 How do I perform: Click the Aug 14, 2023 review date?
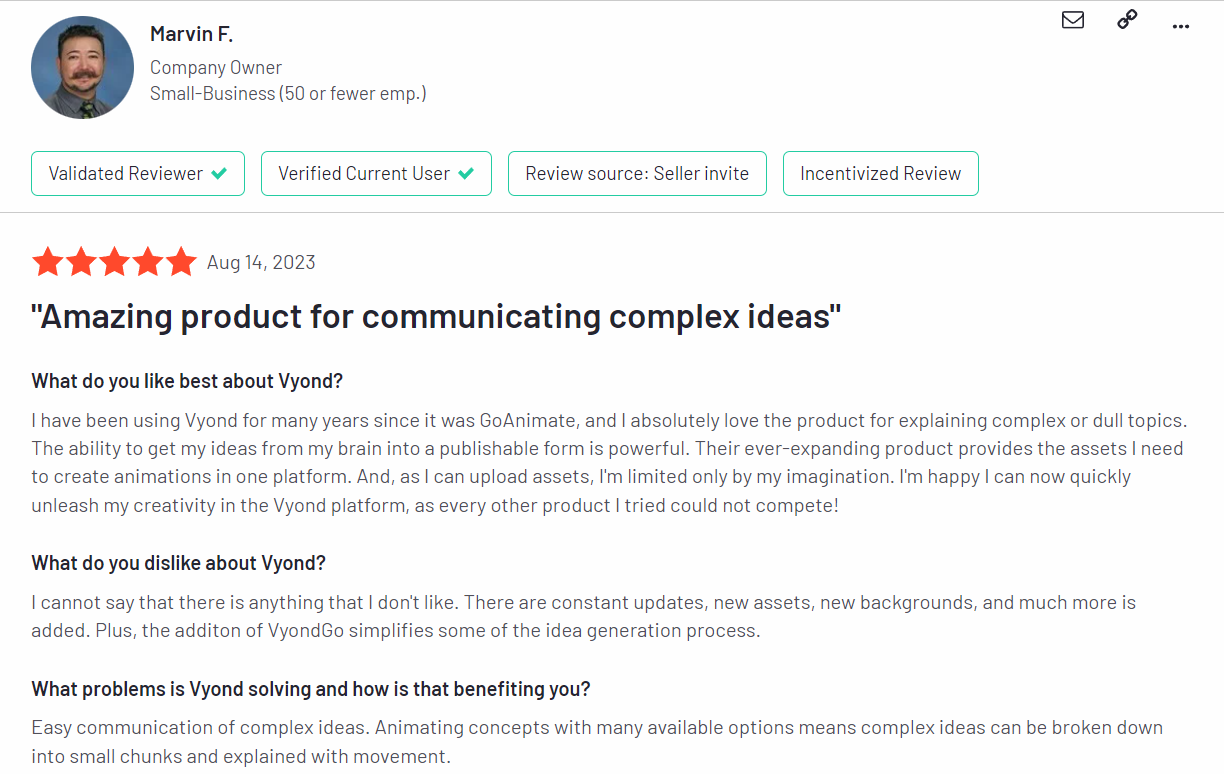click(x=261, y=263)
